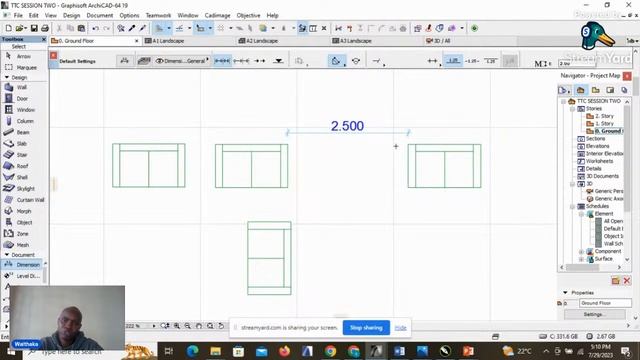Set dimension text above line option

pos(453,61)
